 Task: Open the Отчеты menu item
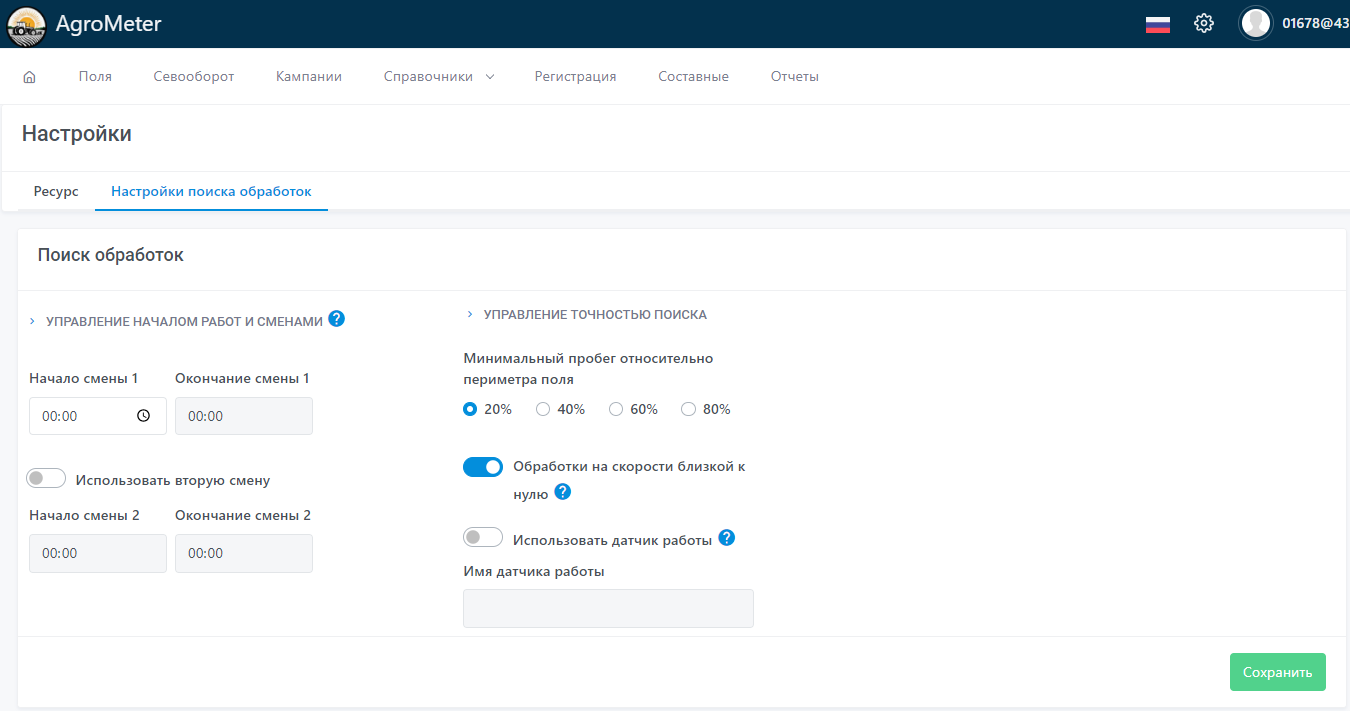(794, 75)
